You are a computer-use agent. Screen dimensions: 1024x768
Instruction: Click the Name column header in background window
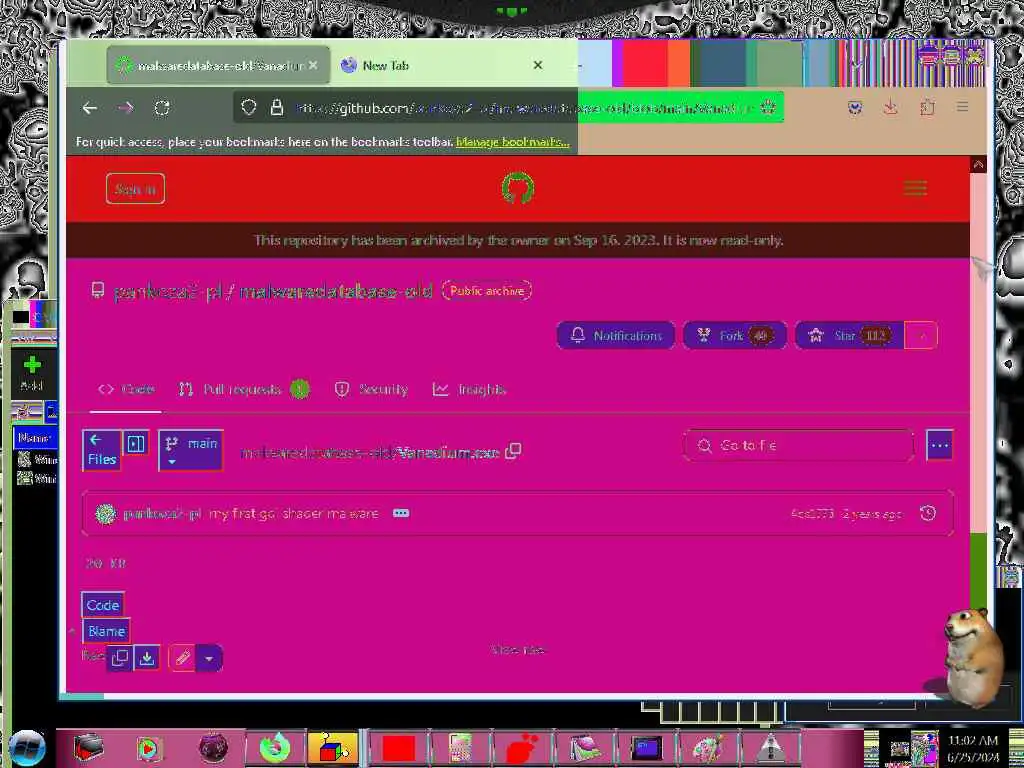click(x=34, y=438)
